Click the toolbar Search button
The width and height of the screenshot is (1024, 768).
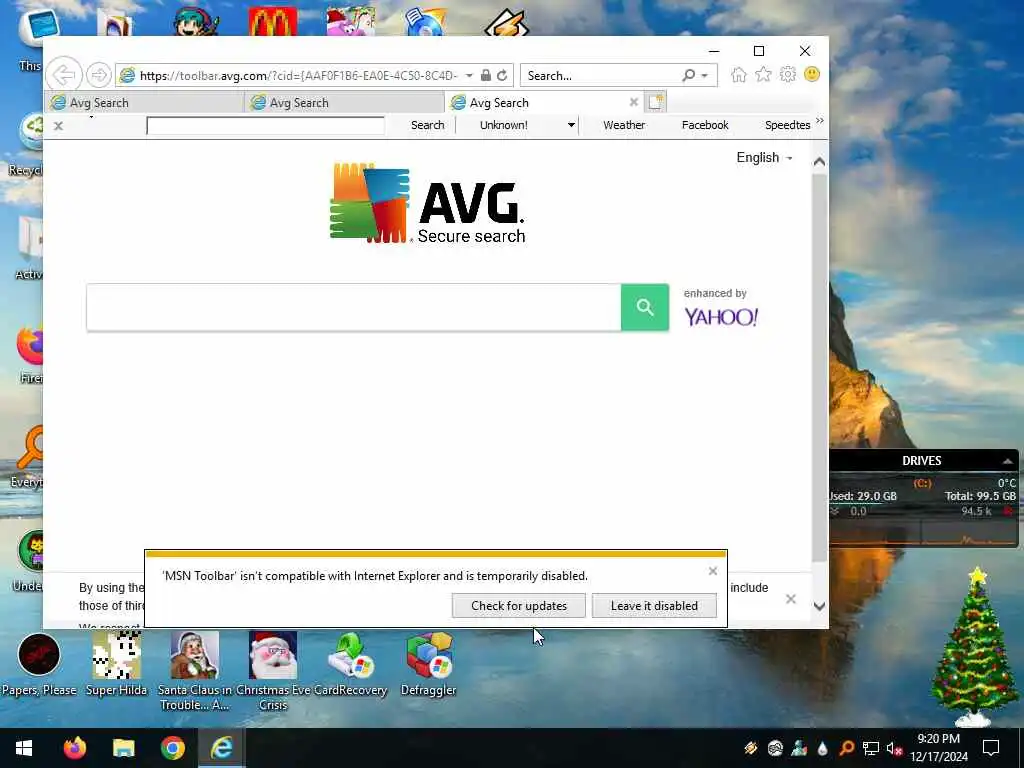coord(428,125)
